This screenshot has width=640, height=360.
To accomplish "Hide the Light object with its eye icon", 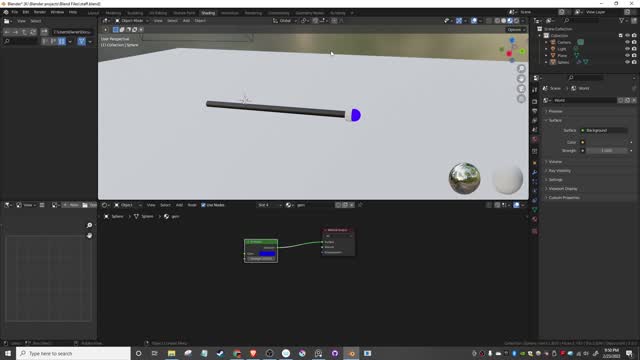I will point(627,49).
